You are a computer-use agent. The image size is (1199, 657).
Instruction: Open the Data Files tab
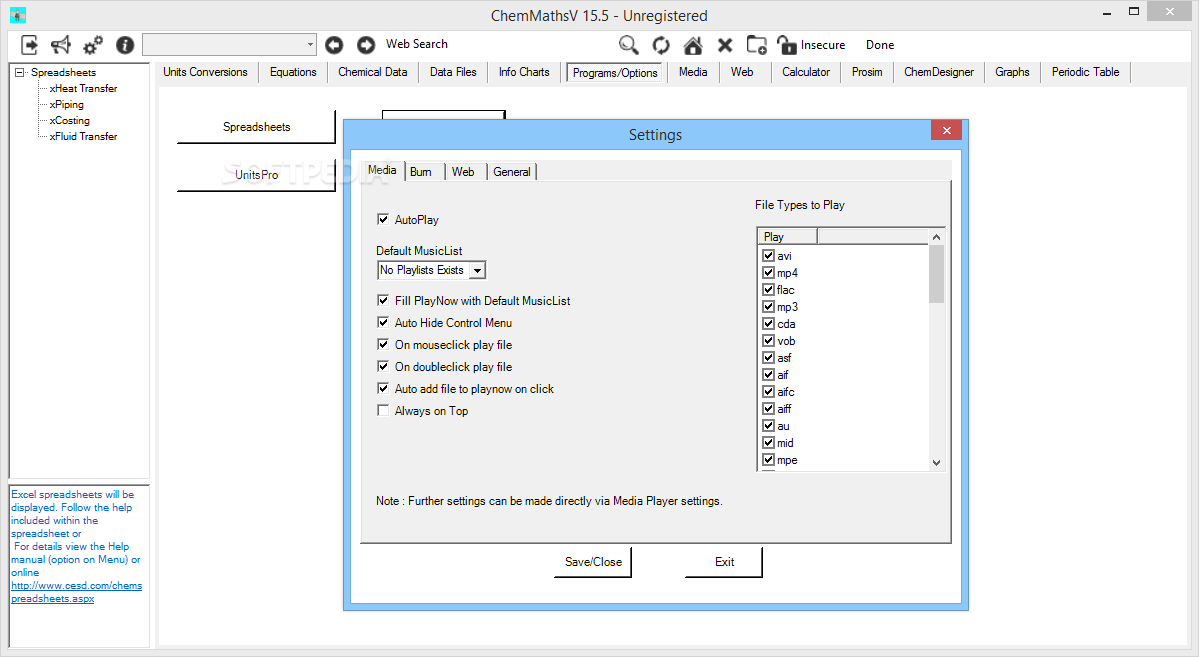pos(453,72)
